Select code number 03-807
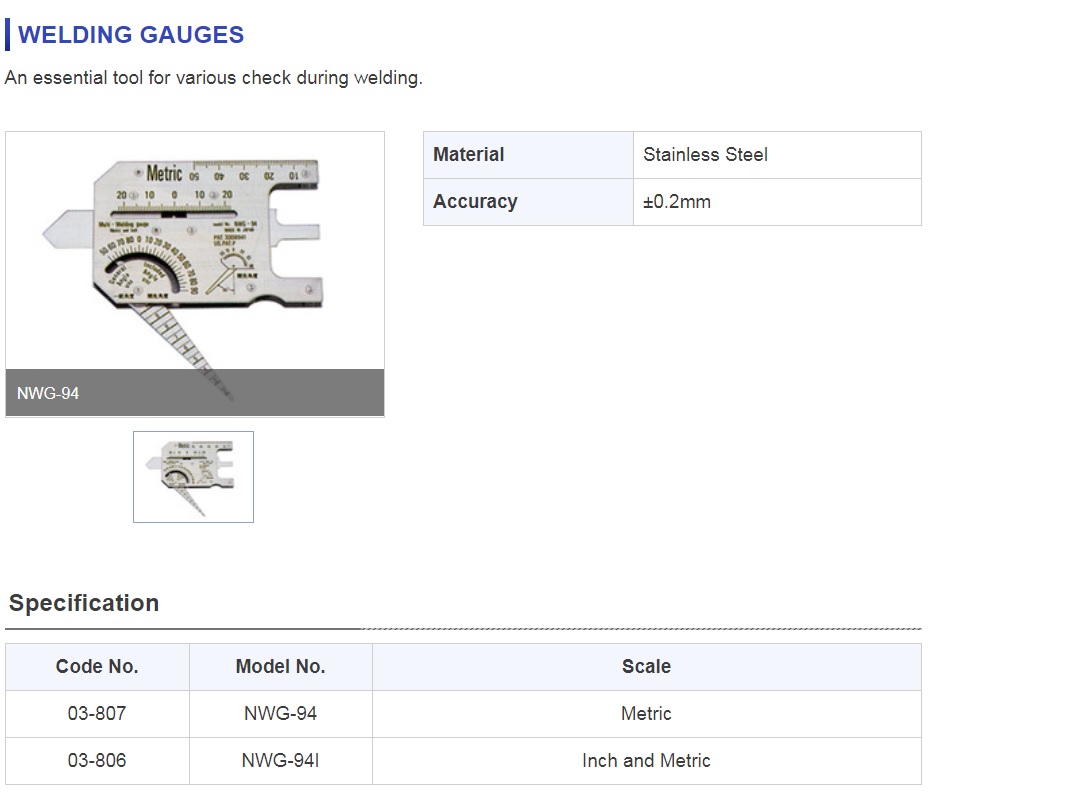The height and width of the screenshot is (799, 1079). pos(97,714)
